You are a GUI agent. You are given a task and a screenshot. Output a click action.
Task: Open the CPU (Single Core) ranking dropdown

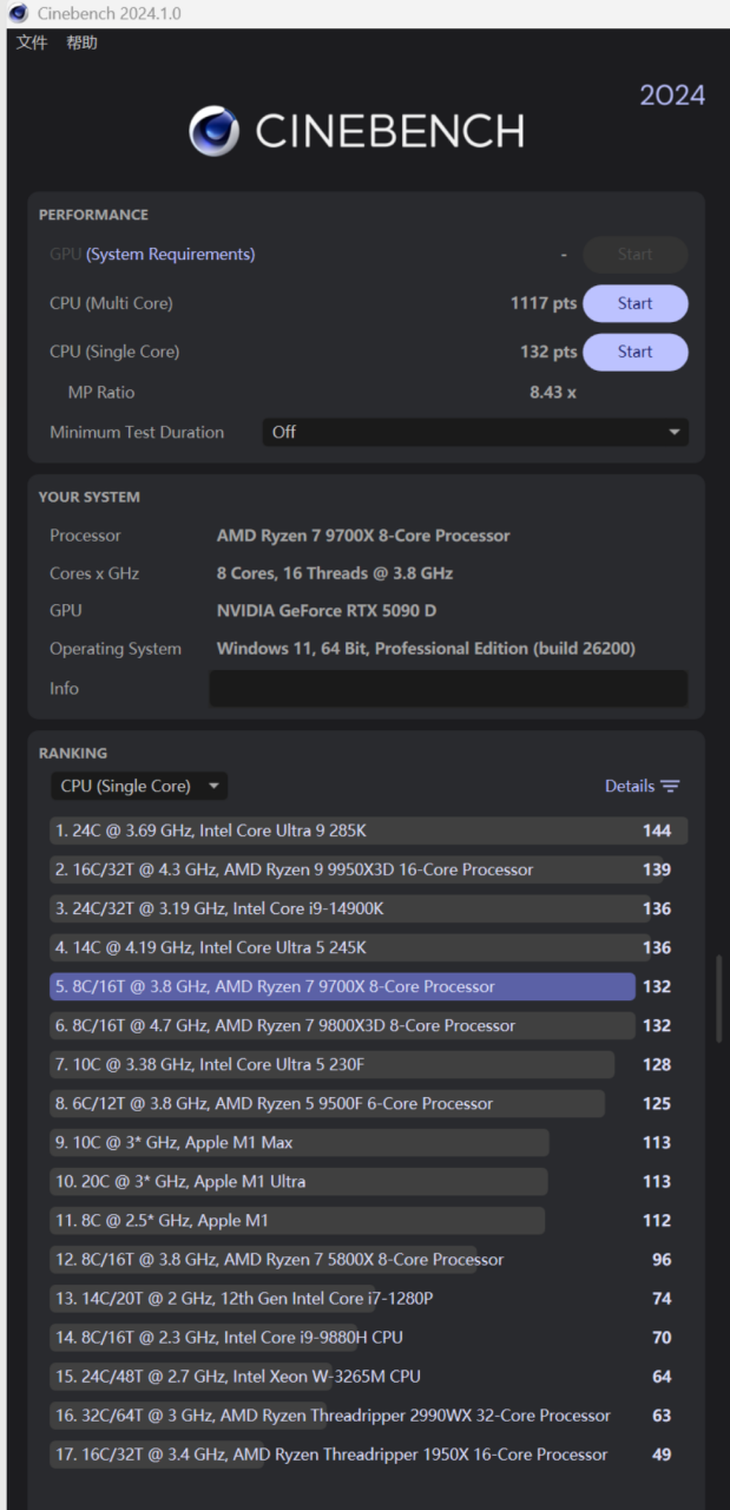pos(139,786)
